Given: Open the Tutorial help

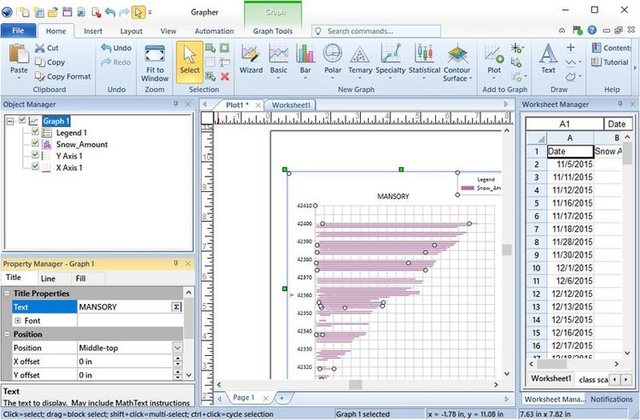Looking at the screenshot, I should click(x=610, y=62).
